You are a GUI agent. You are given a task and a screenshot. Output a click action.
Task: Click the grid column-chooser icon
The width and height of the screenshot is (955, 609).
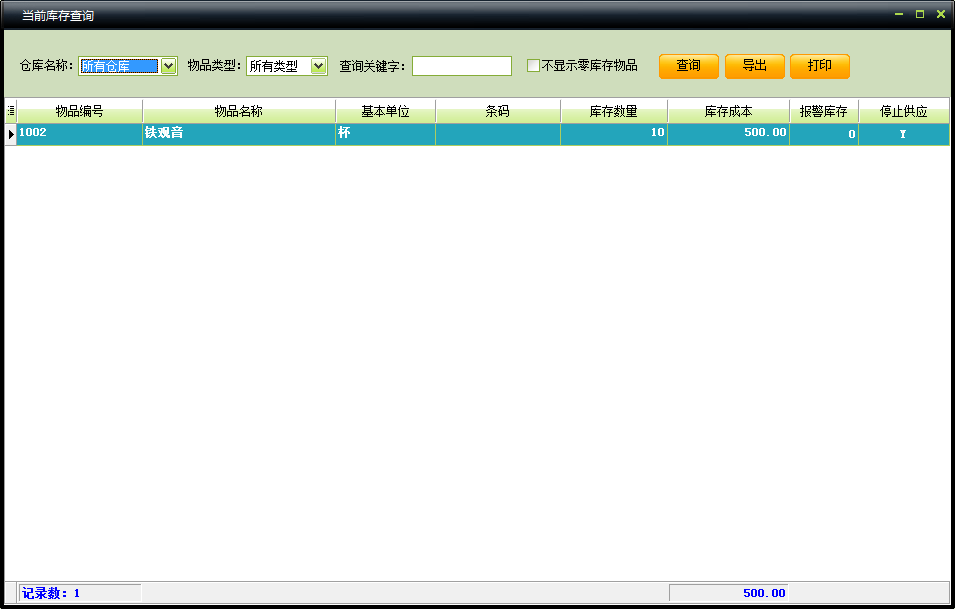pos(11,111)
